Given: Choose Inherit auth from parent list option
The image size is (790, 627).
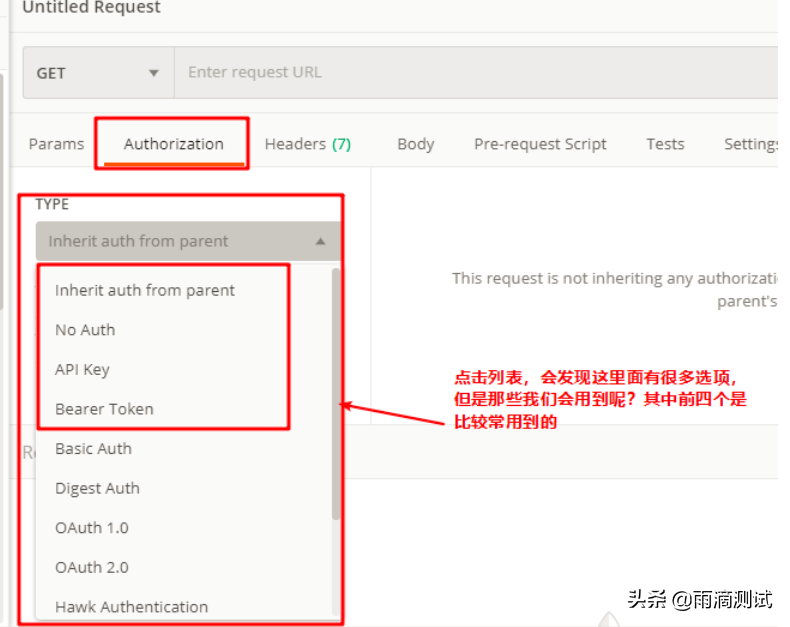Looking at the screenshot, I should pyautogui.click(x=145, y=290).
